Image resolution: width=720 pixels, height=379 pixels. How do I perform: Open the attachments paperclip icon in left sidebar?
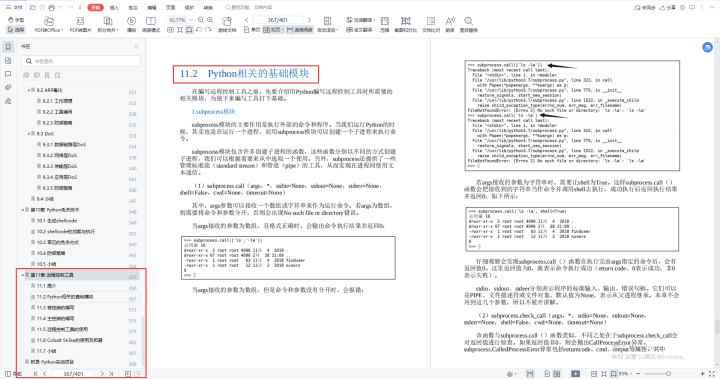[x=8, y=87]
